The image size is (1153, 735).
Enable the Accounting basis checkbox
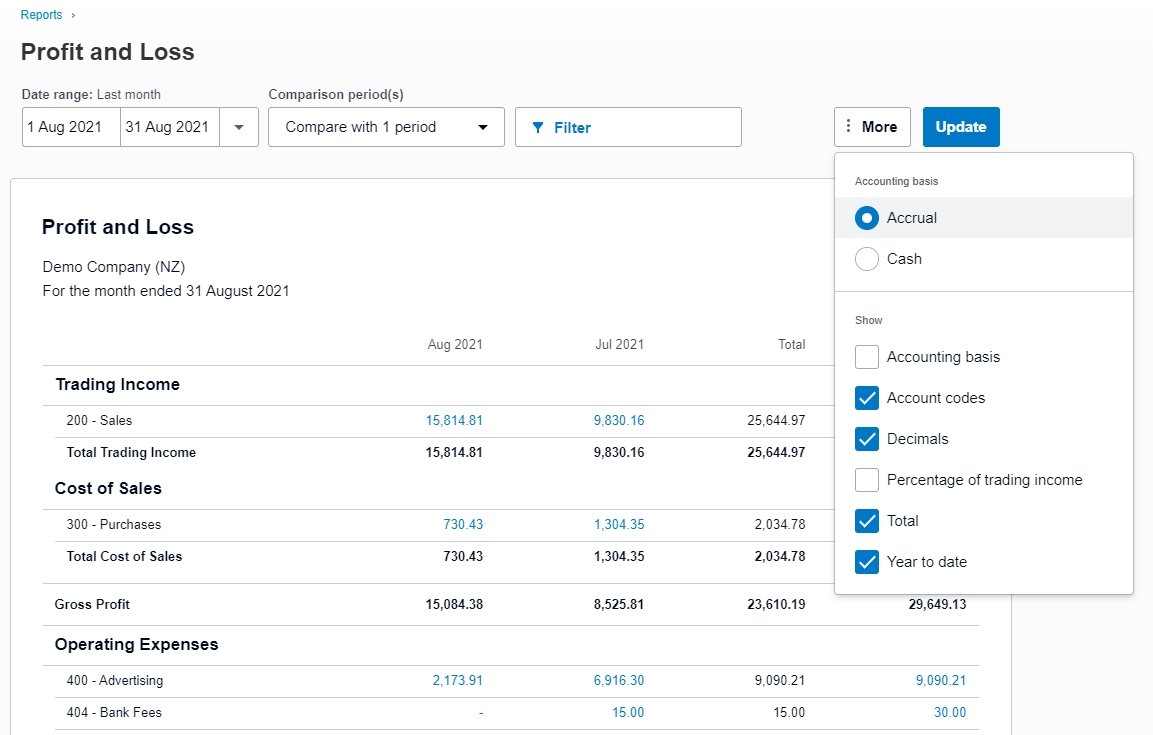click(866, 357)
